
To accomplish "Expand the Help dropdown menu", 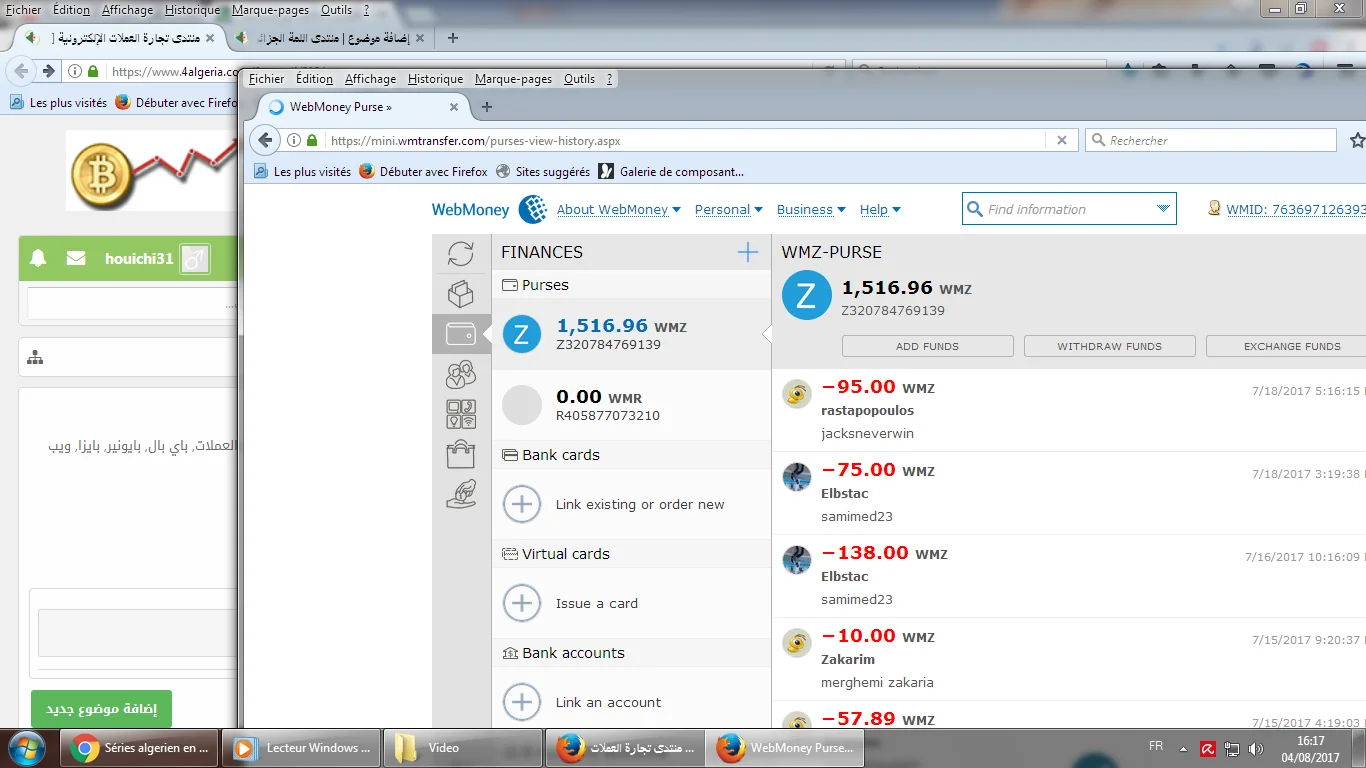I will [880, 210].
